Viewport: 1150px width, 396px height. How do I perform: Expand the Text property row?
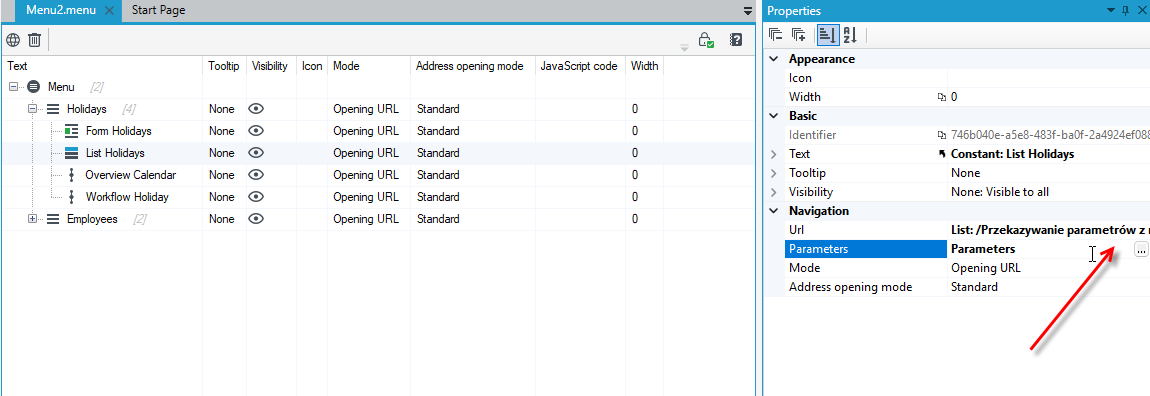click(774, 154)
